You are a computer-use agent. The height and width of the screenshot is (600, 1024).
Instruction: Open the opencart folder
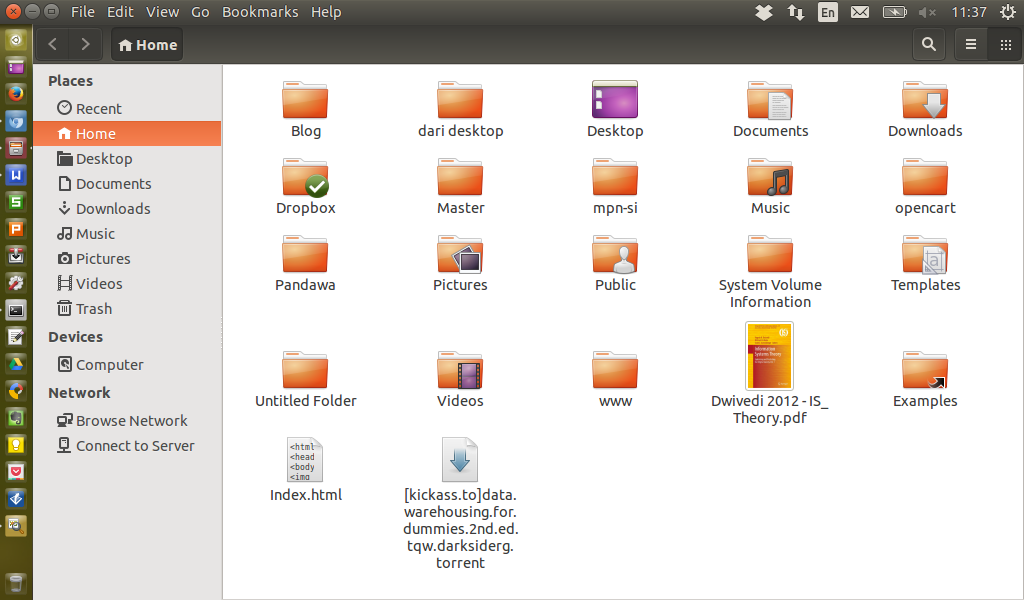tap(924, 178)
